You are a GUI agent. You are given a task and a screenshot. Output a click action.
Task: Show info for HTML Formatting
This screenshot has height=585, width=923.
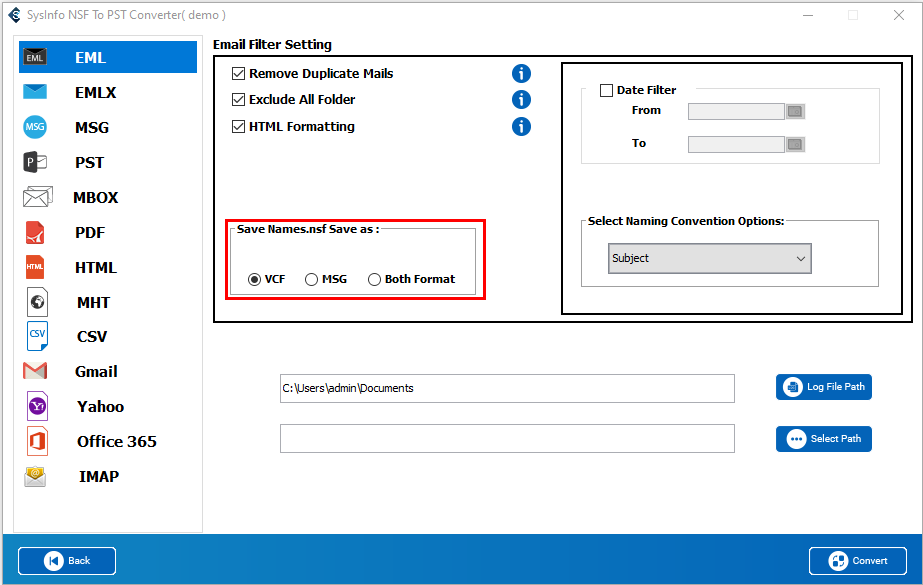[x=521, y=127]
